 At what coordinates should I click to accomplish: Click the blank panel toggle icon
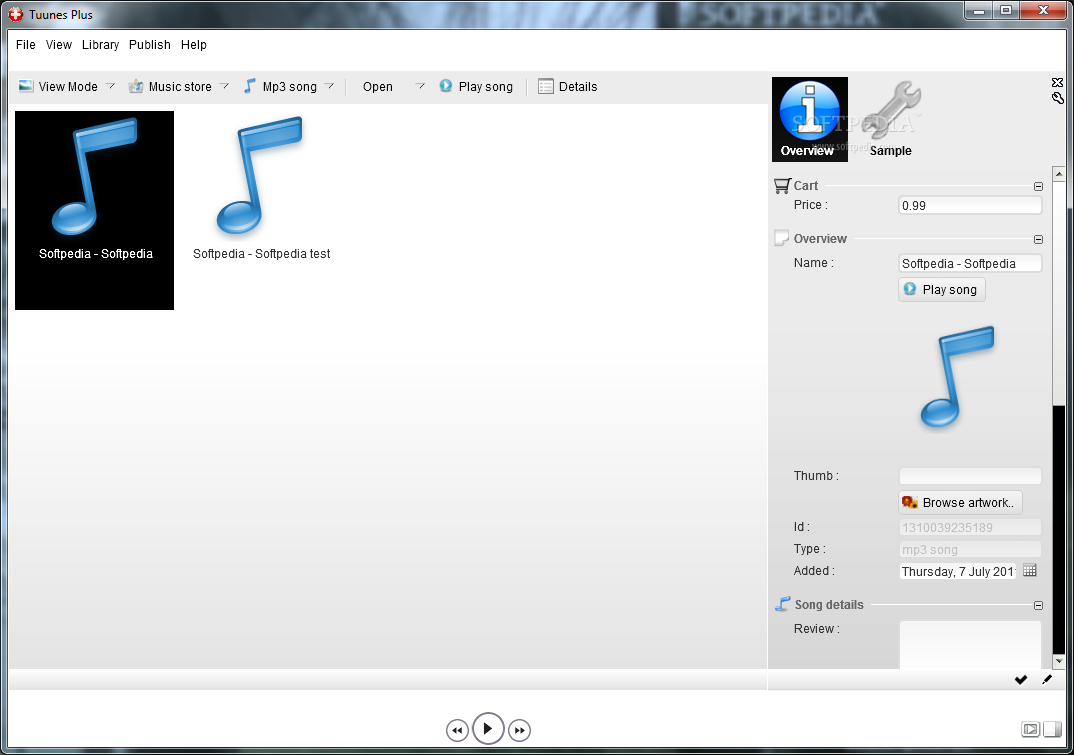tap(1052, 729)
